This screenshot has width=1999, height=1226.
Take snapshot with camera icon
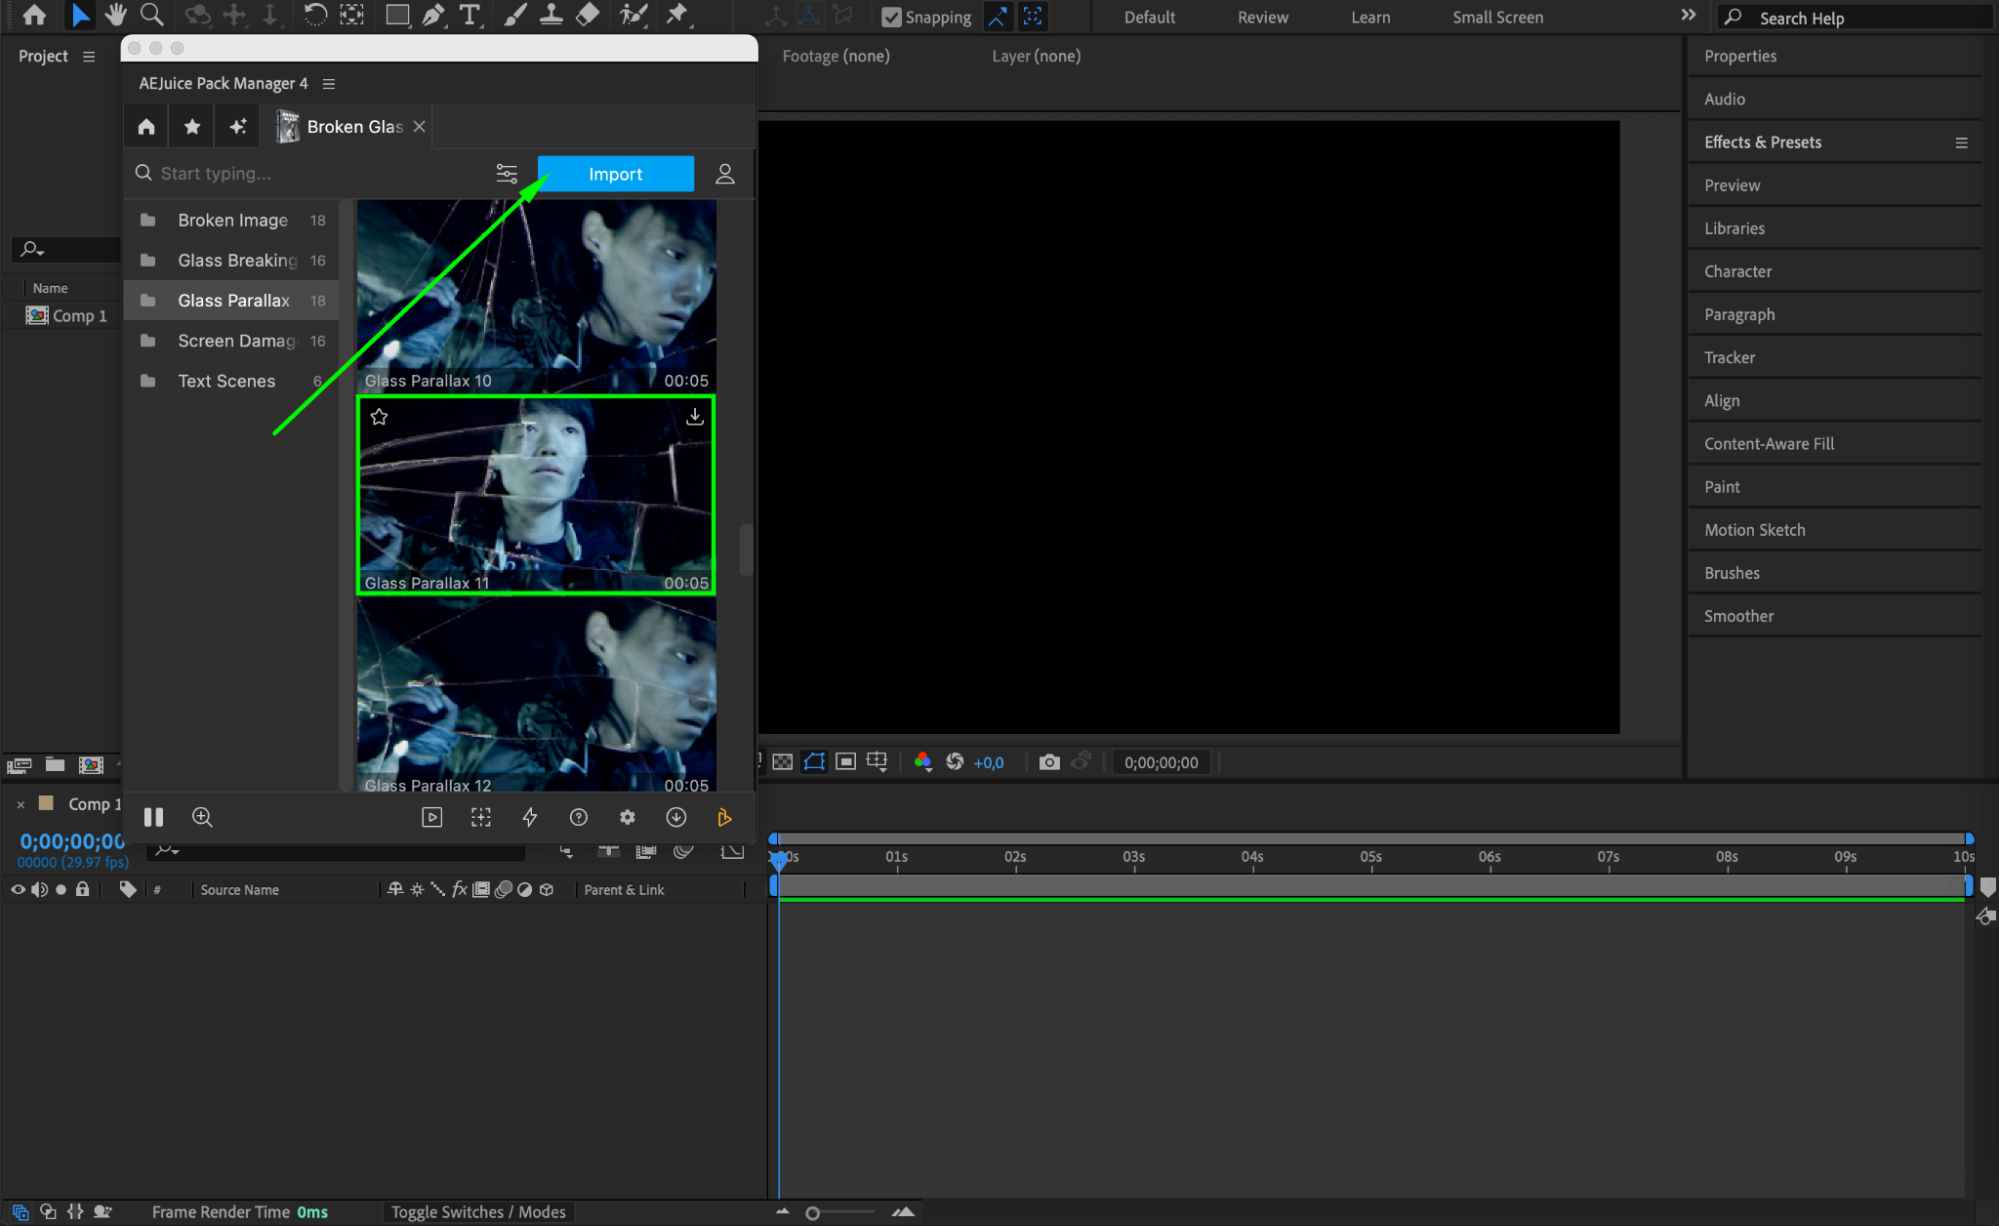click(1048, 762)
